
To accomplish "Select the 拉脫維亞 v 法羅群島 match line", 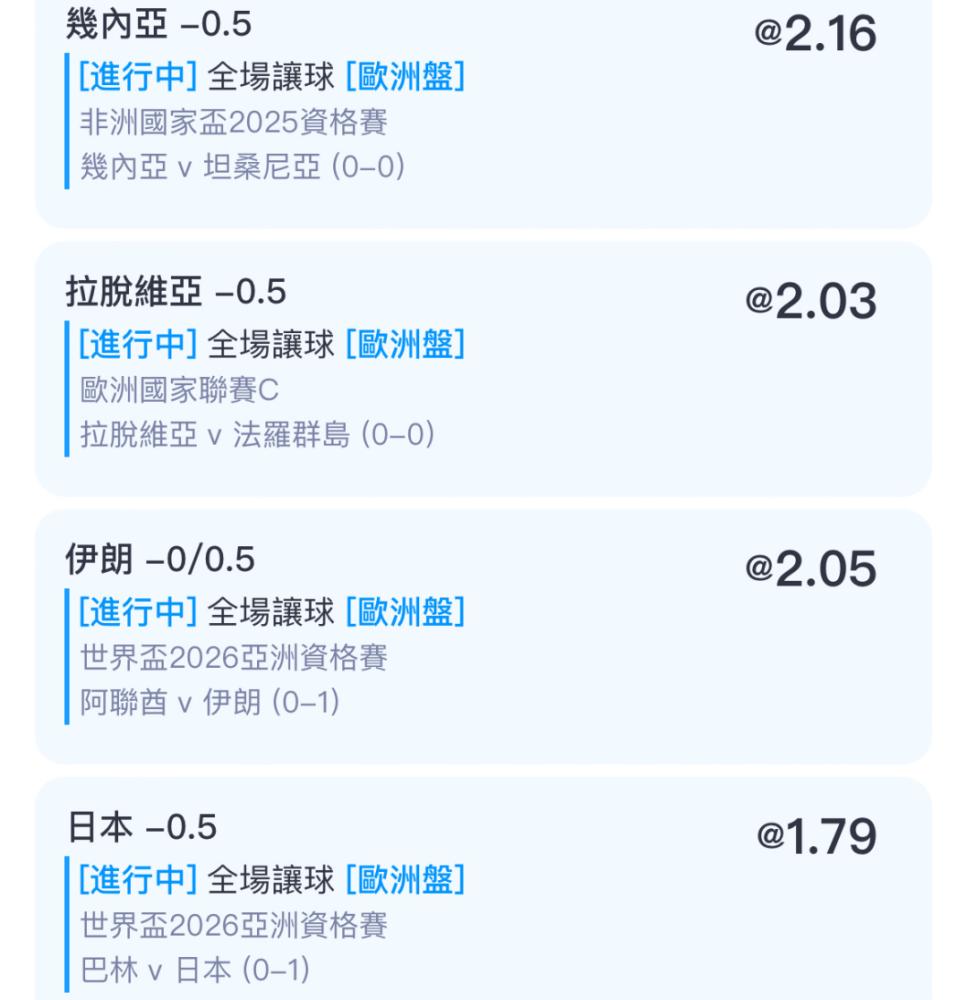I will click(257, 434).
